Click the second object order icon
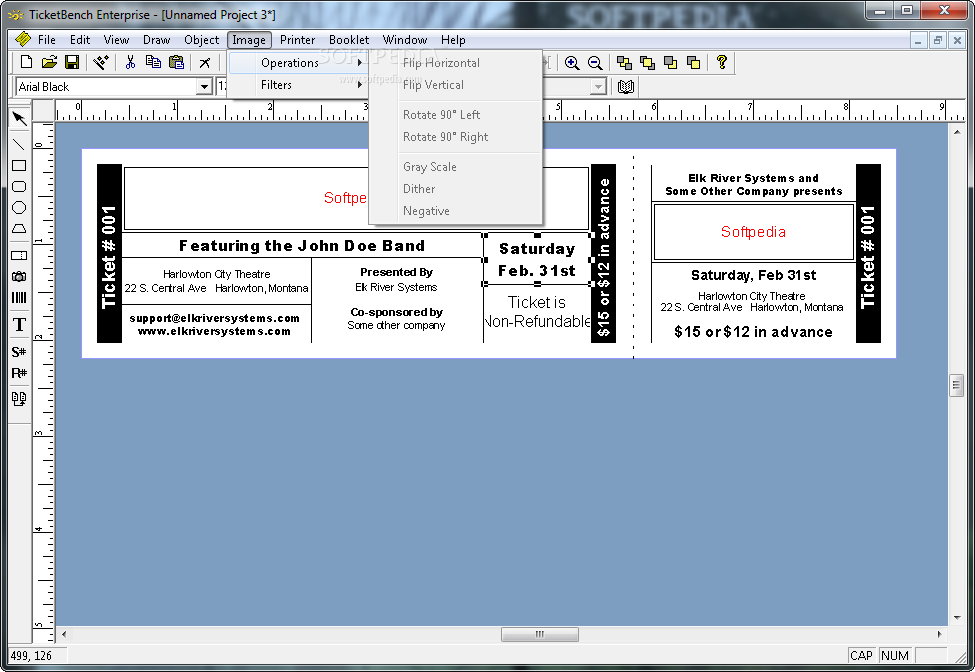The image size is (975, 672). coord(647,63)
